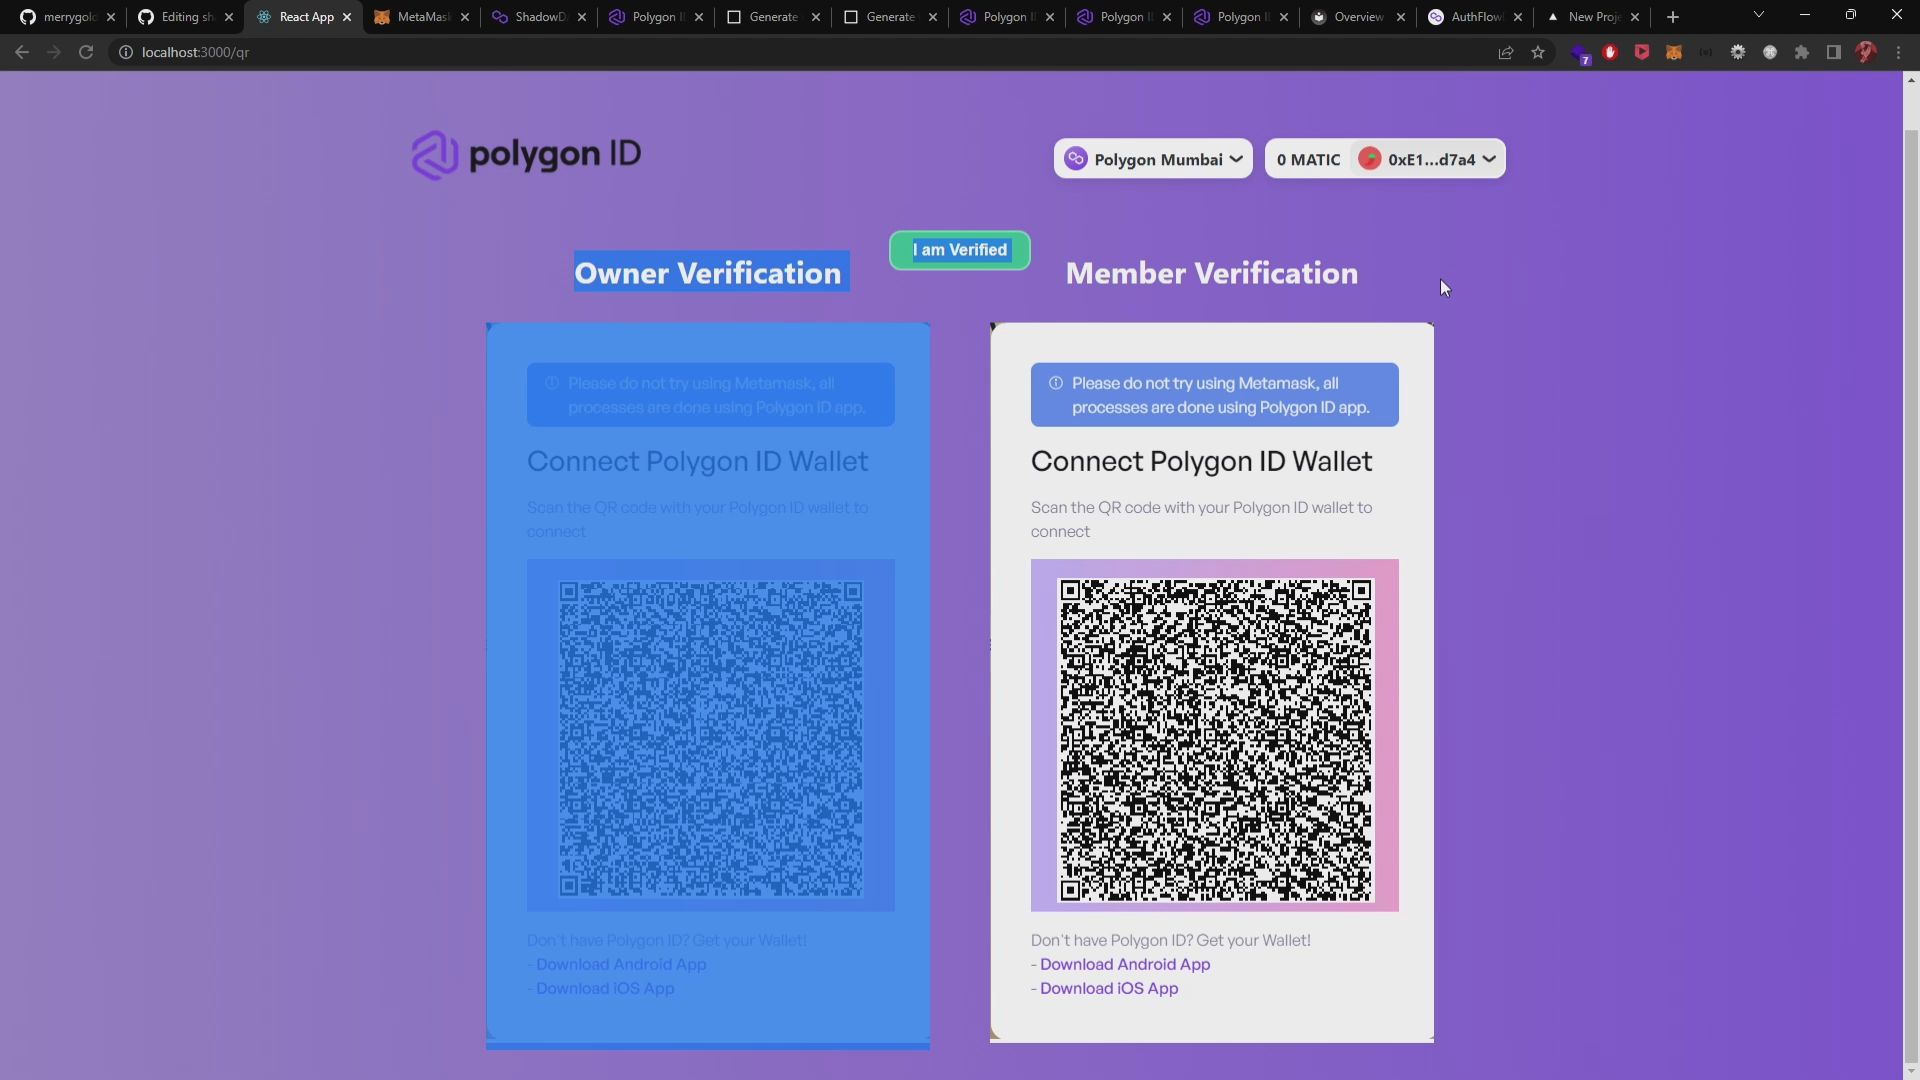Switch to the MetaMask tab
The image size is (1920, 1080).
(x=420, y=17)
